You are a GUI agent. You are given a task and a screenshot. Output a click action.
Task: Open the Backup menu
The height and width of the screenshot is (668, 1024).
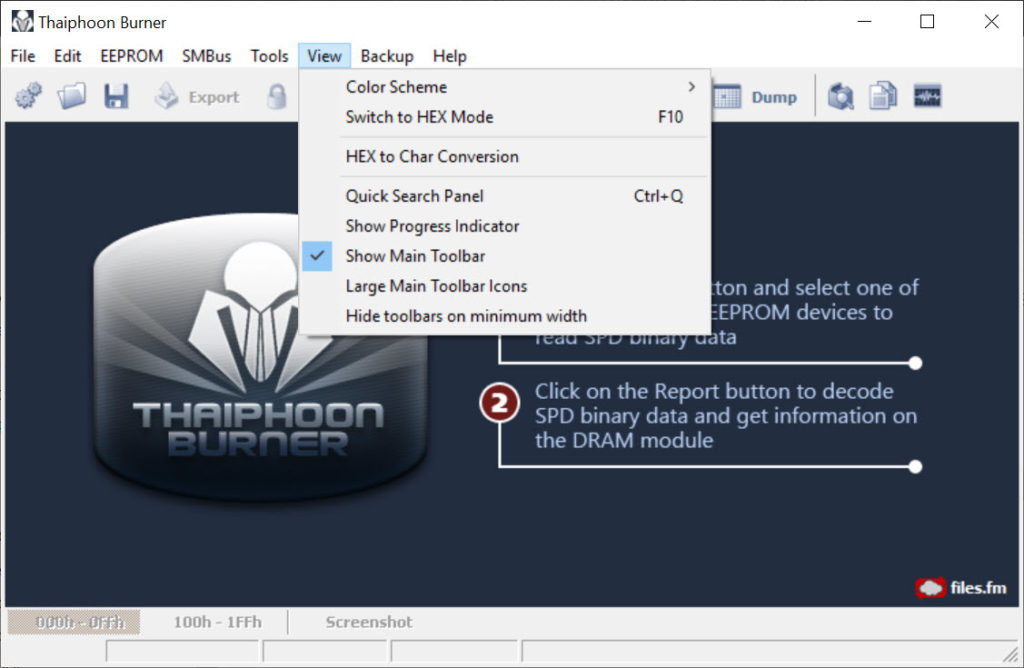click(x=387, y=56)
